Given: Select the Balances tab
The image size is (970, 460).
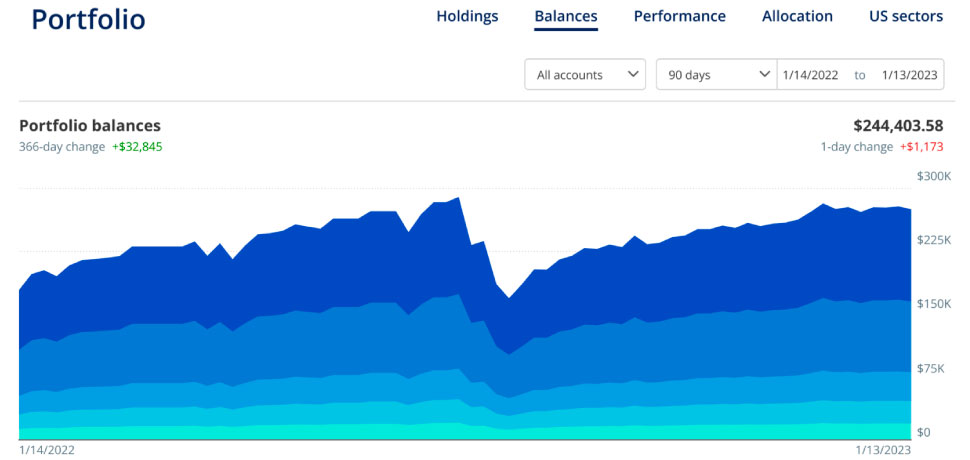Looking at the screenshot, I should click(566, 16).
